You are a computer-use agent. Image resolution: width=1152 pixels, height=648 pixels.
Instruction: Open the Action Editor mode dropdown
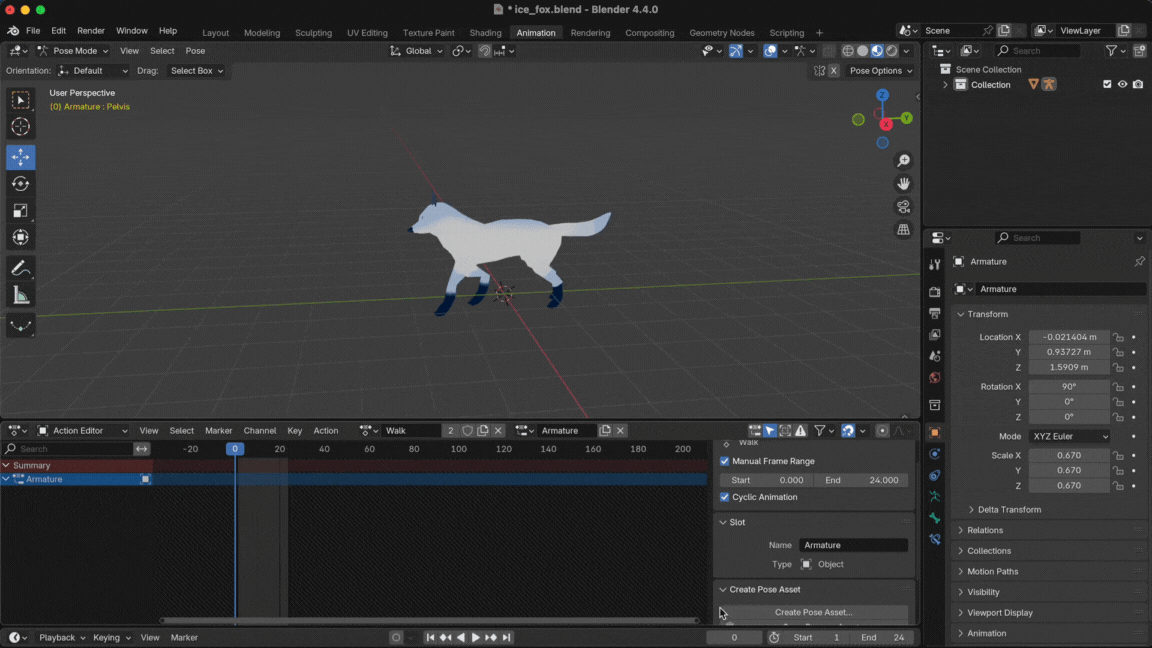(x=82, y=431)
